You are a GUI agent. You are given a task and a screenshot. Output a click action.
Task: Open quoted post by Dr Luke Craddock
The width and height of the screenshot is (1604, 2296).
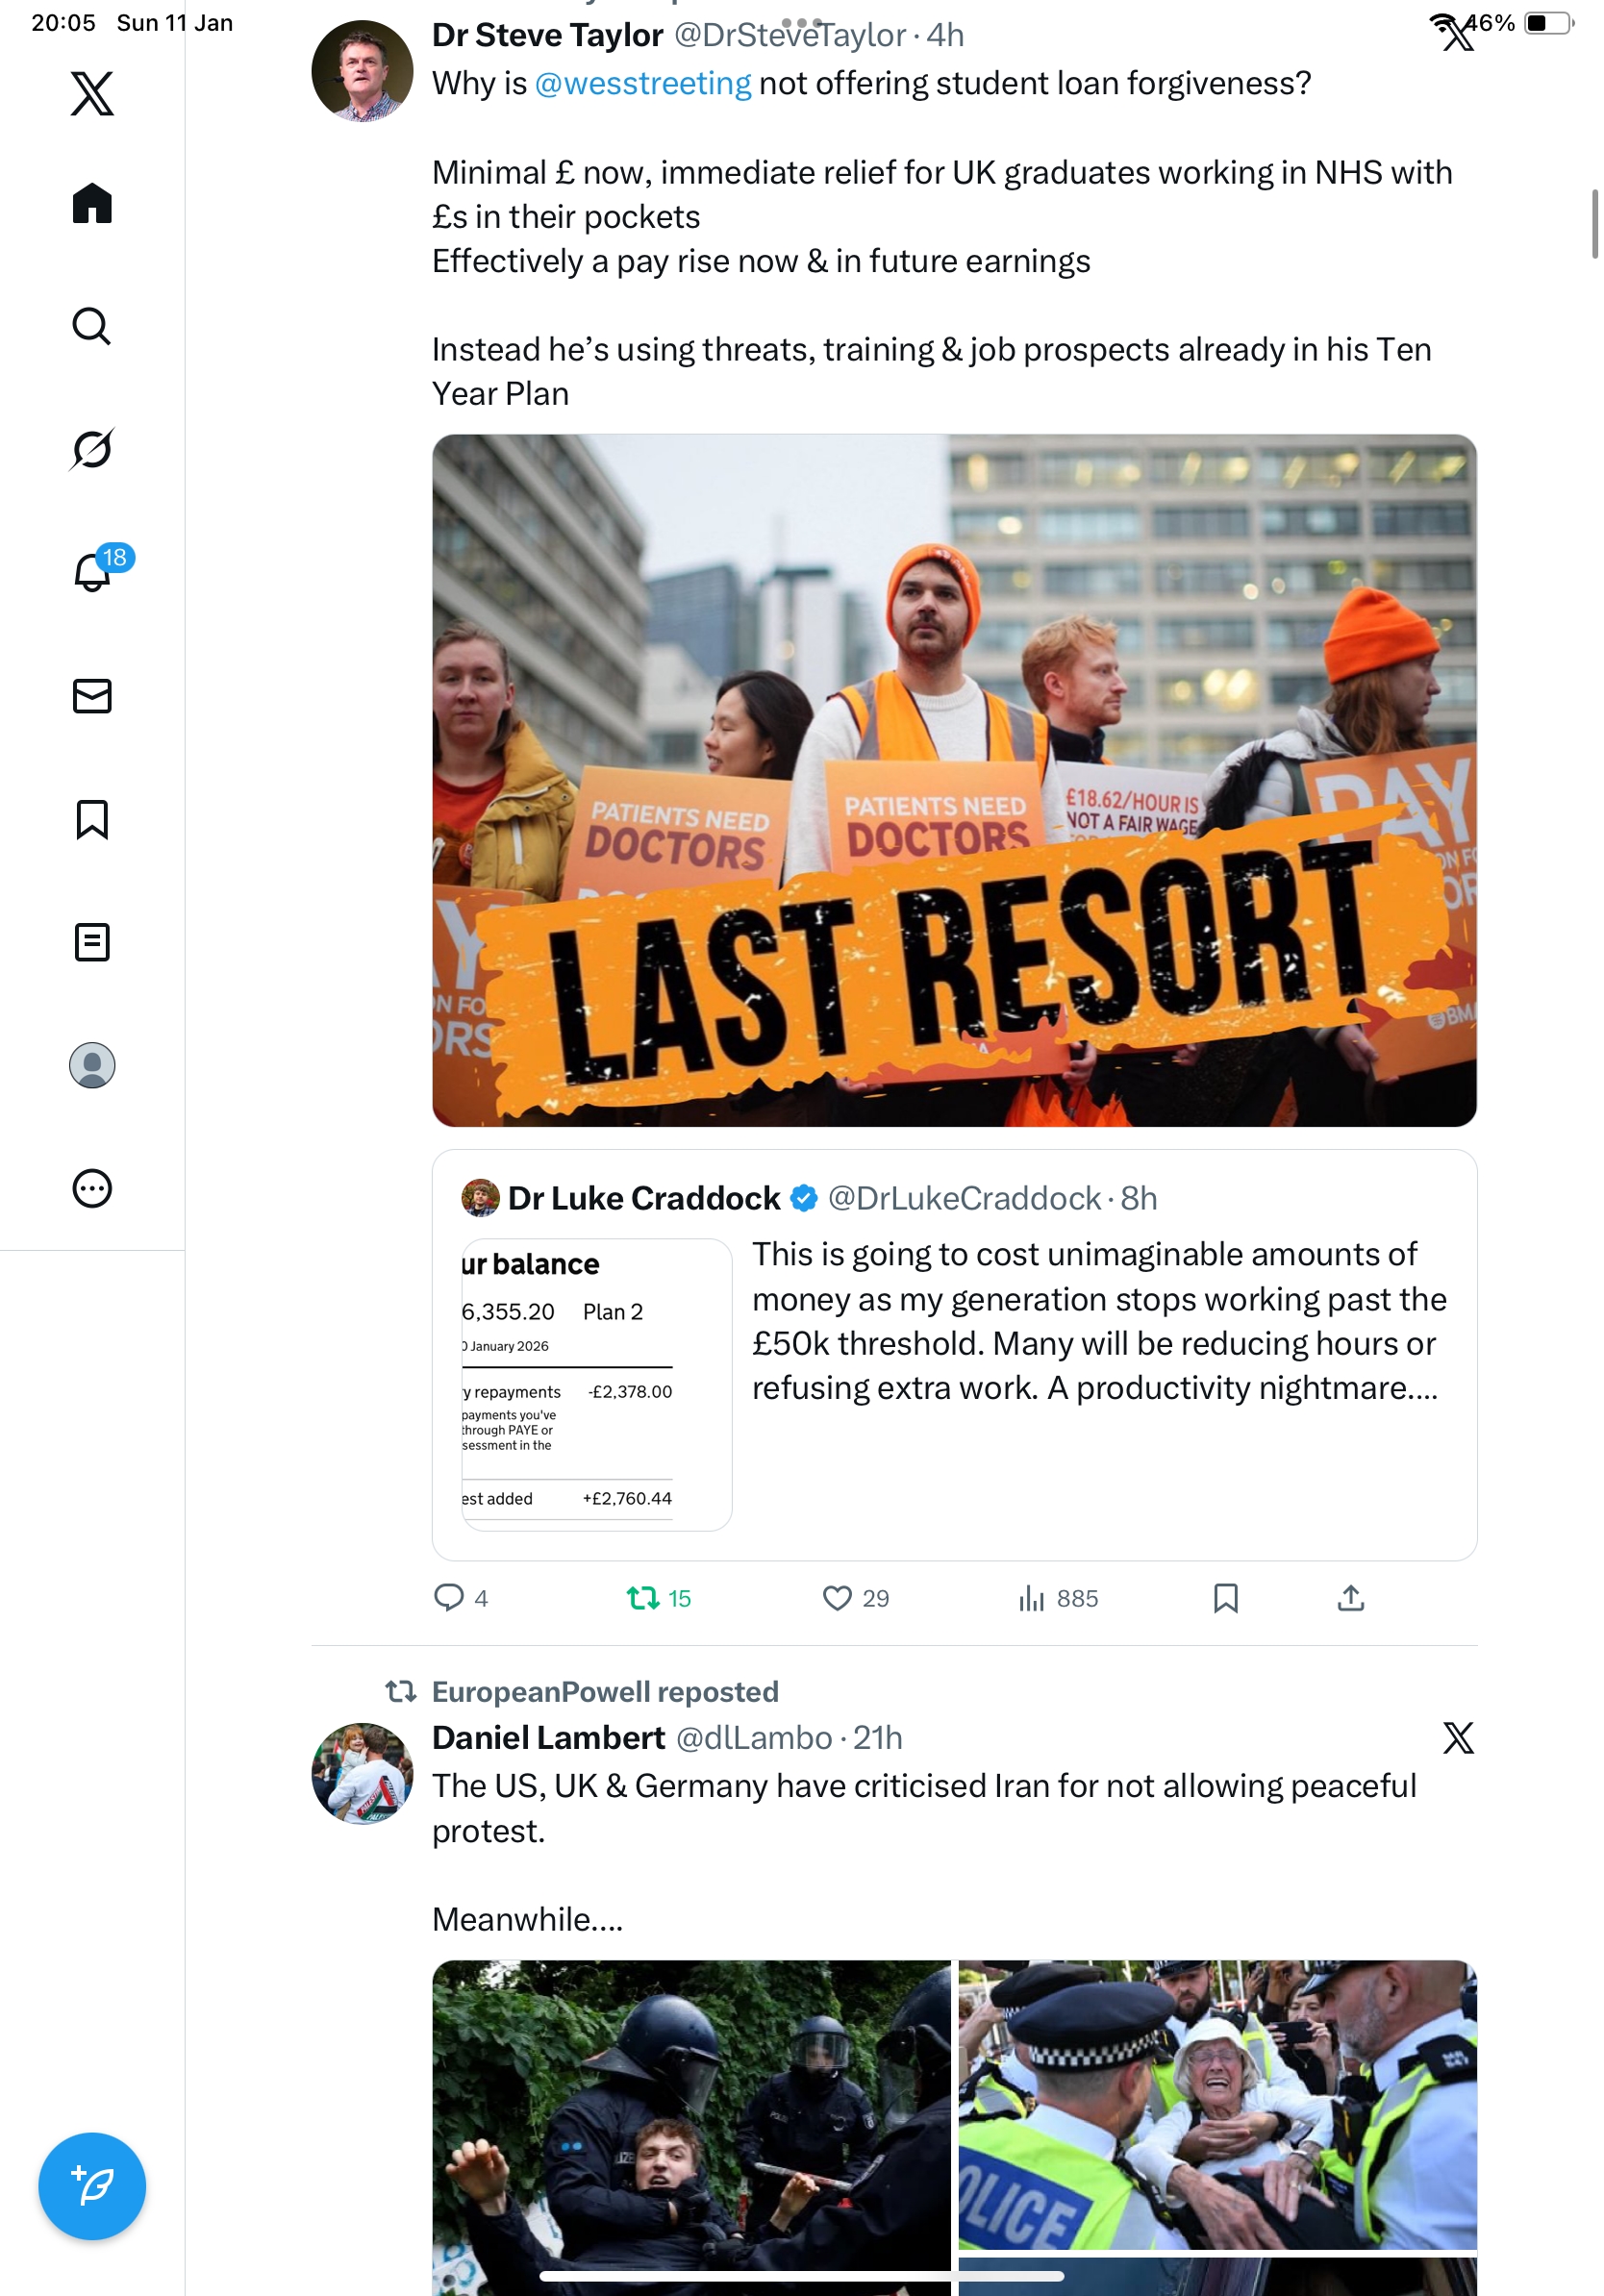coord(954,1355)
